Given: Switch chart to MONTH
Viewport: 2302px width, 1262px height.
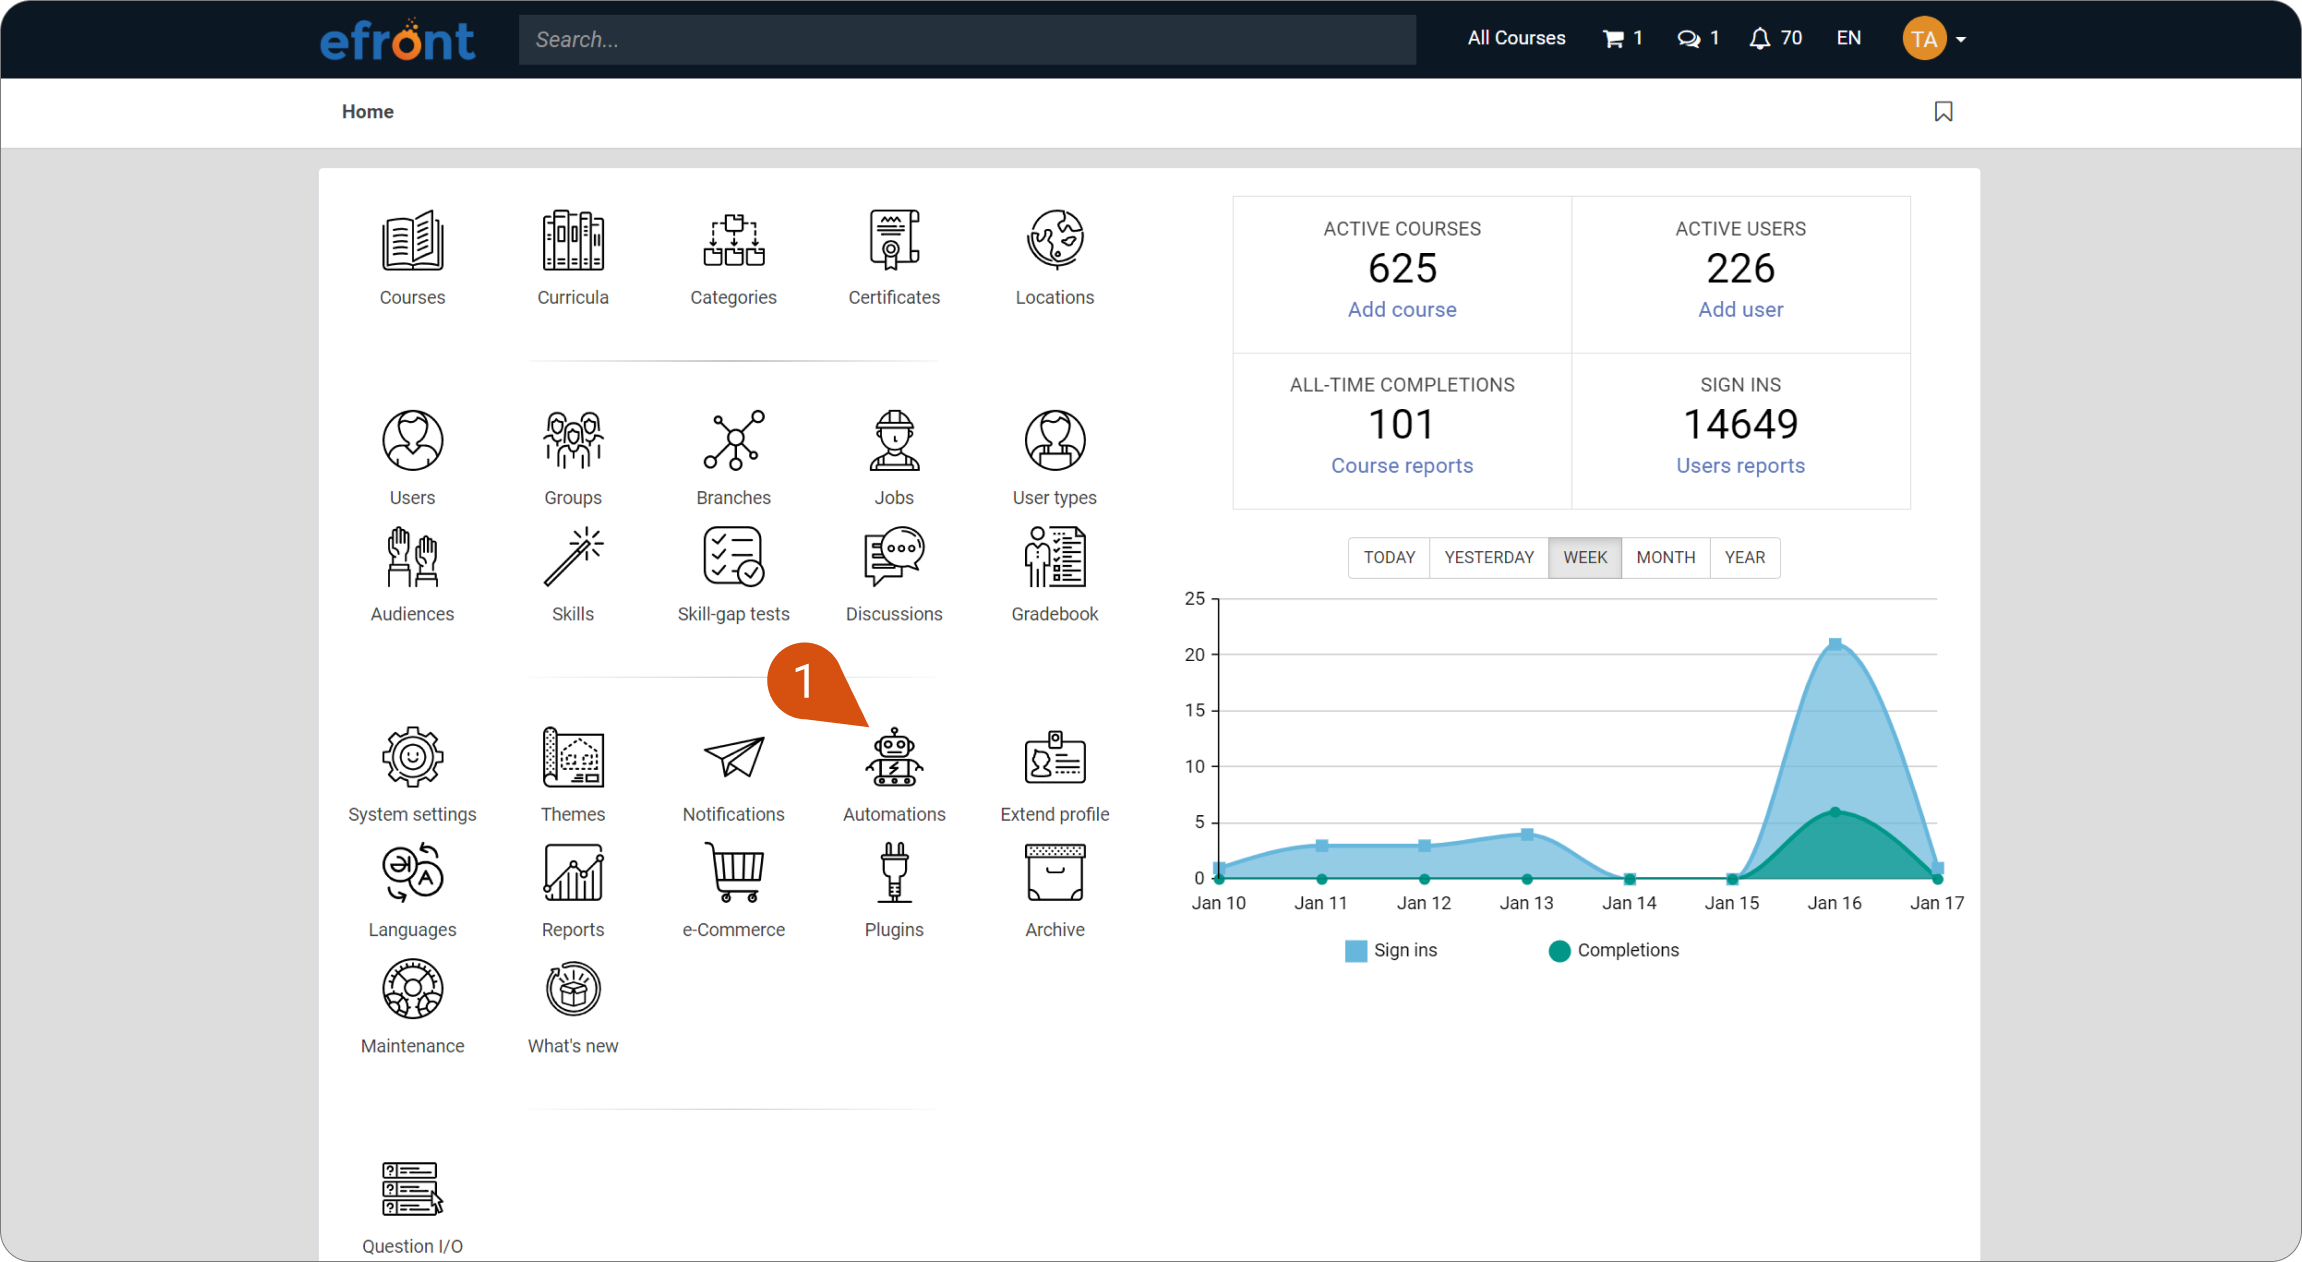Looking at the screenshot, I should pyautogui.click(x=1665, y=557).
